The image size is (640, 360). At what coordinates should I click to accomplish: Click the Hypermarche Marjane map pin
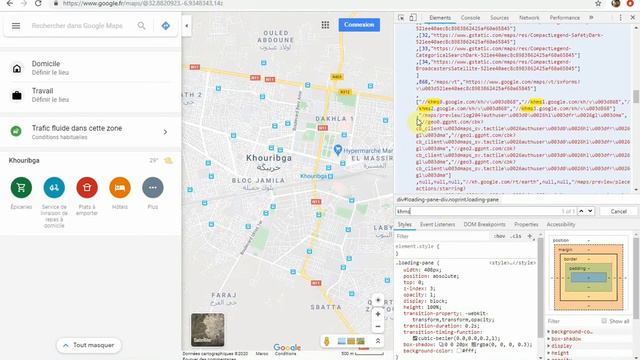(x=338, y=150)
